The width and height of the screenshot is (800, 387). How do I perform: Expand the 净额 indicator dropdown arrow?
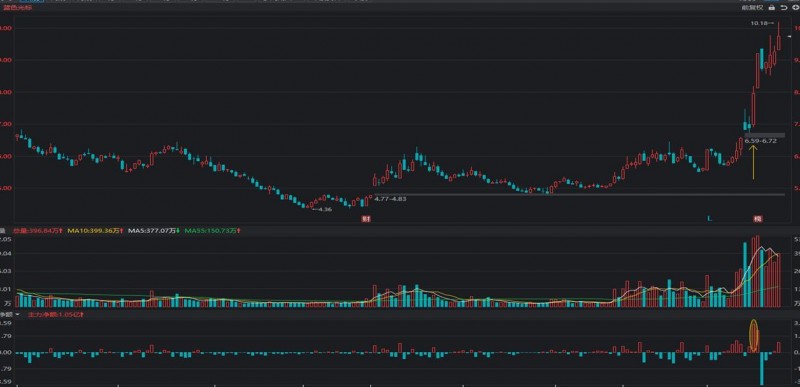tap(17, 315)
